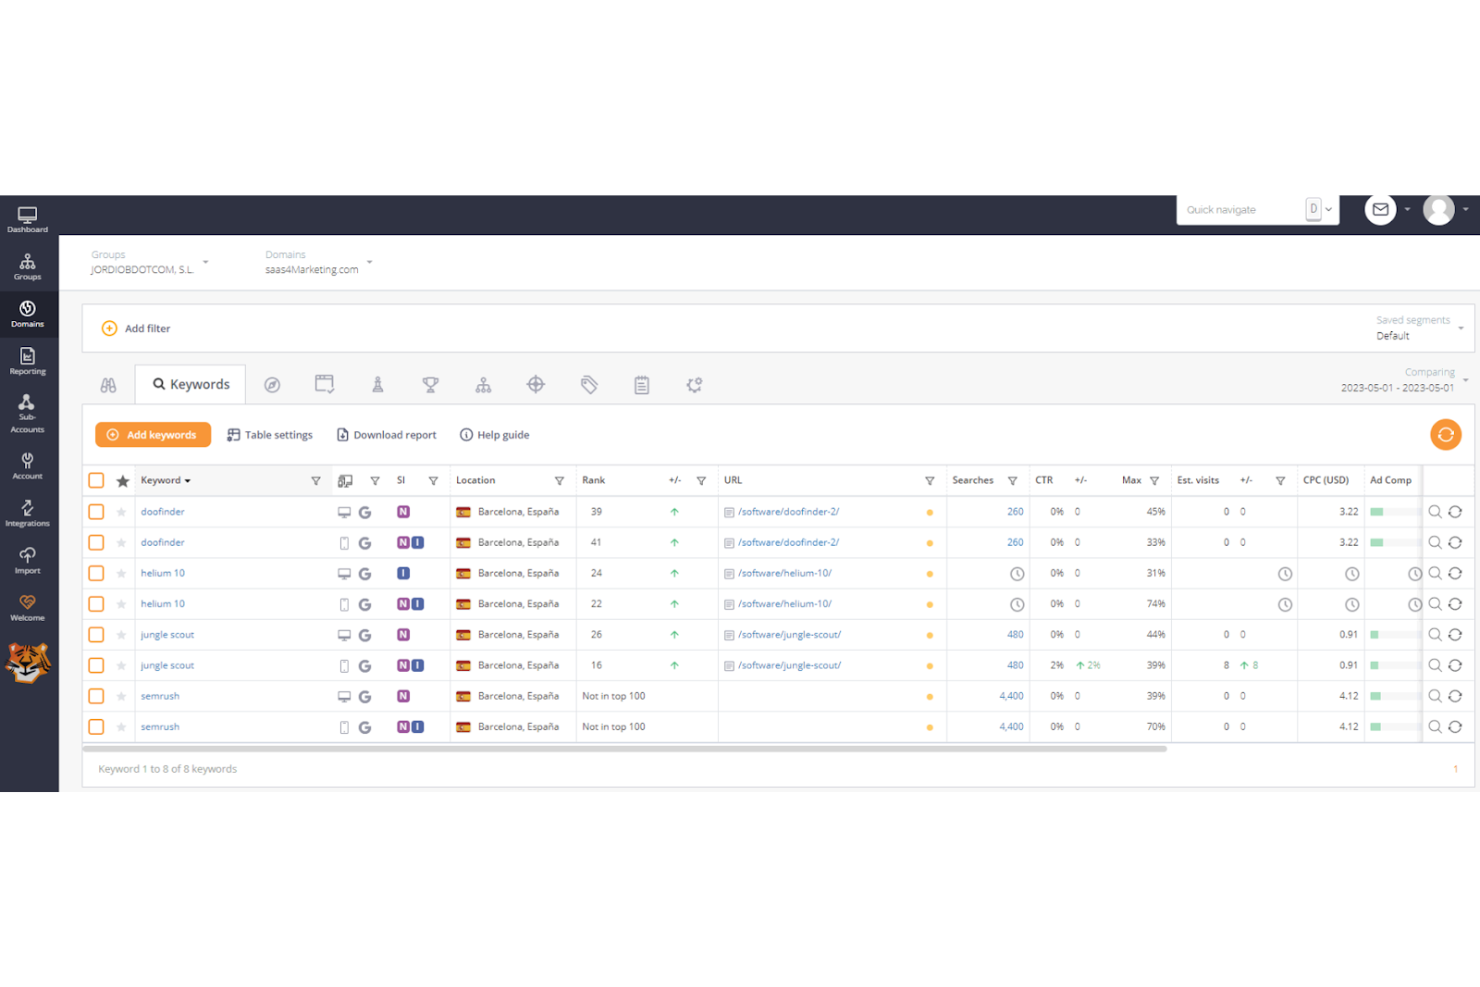Open the device column header icon
The image size is (1480, 987).
[345, 481]
